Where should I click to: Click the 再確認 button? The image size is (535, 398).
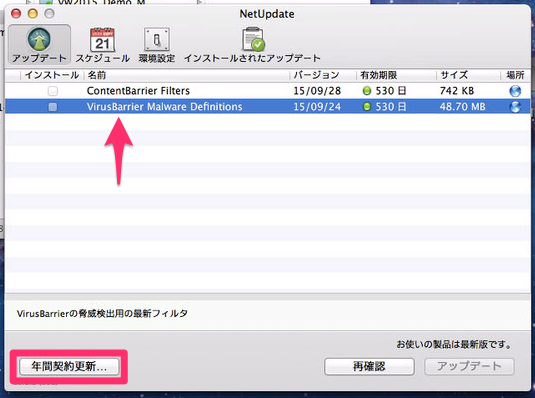point(369,367)
